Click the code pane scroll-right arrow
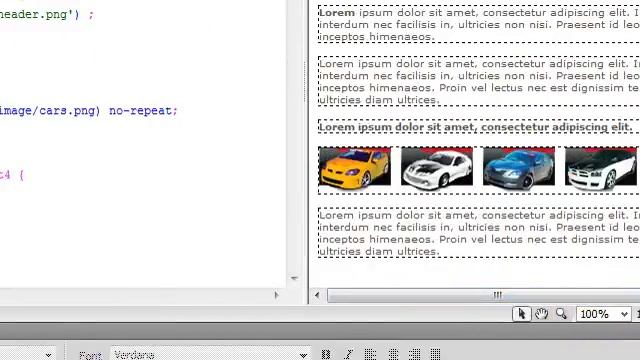Screen dimensions: 640x360 (276, 295)
